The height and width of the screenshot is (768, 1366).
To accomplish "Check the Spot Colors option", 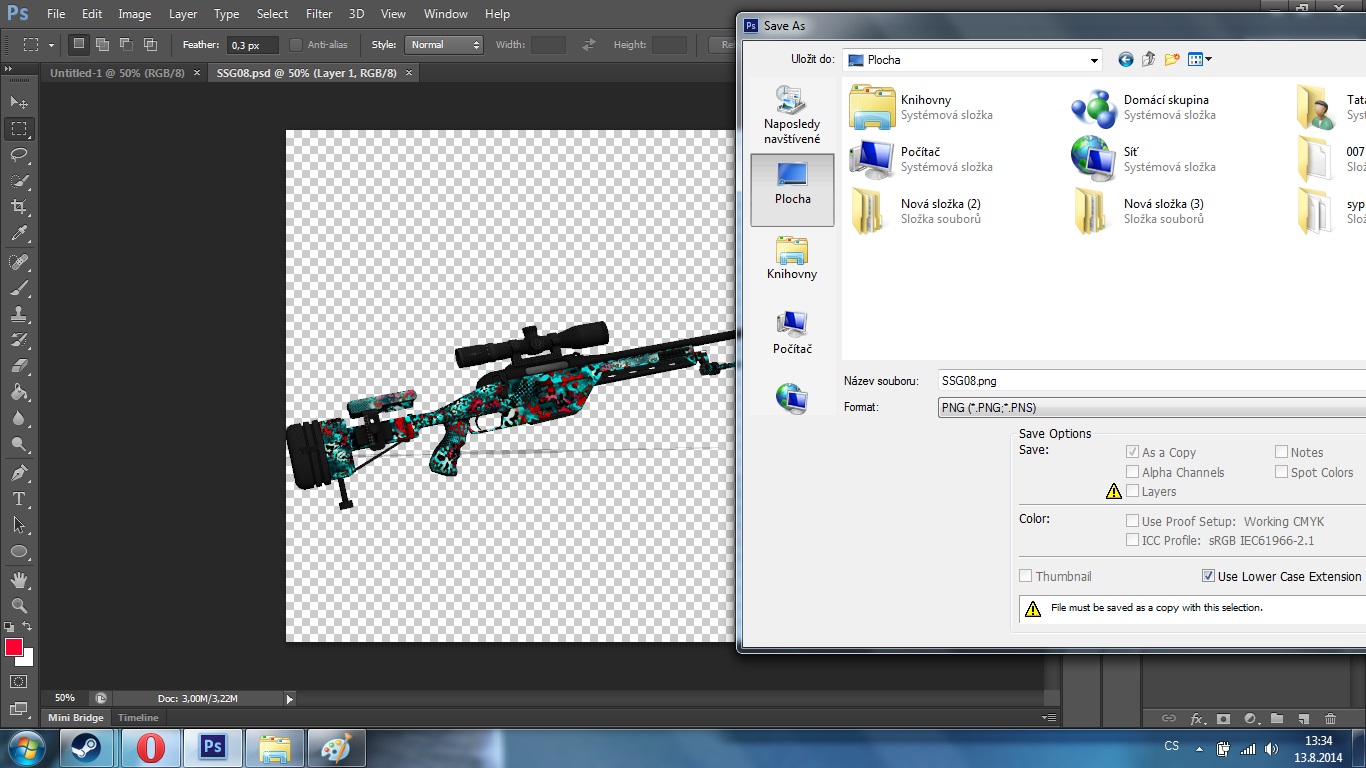I will point(1281,472).
